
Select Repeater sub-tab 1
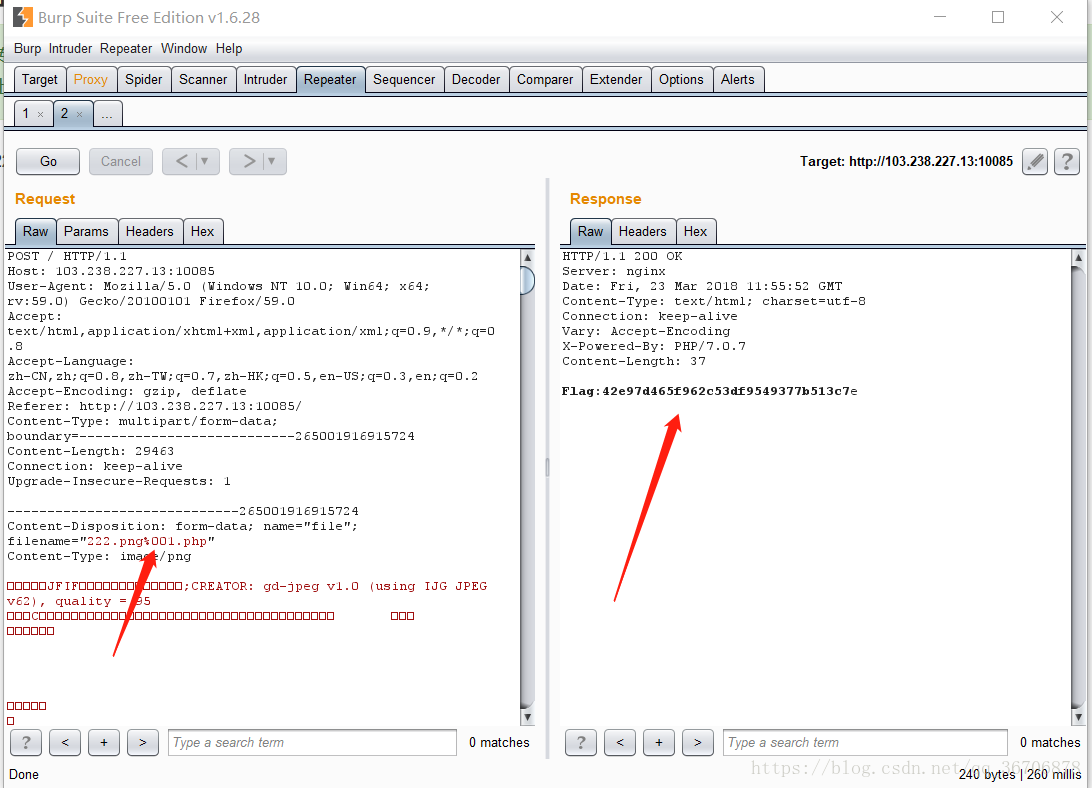pos(33,114)
